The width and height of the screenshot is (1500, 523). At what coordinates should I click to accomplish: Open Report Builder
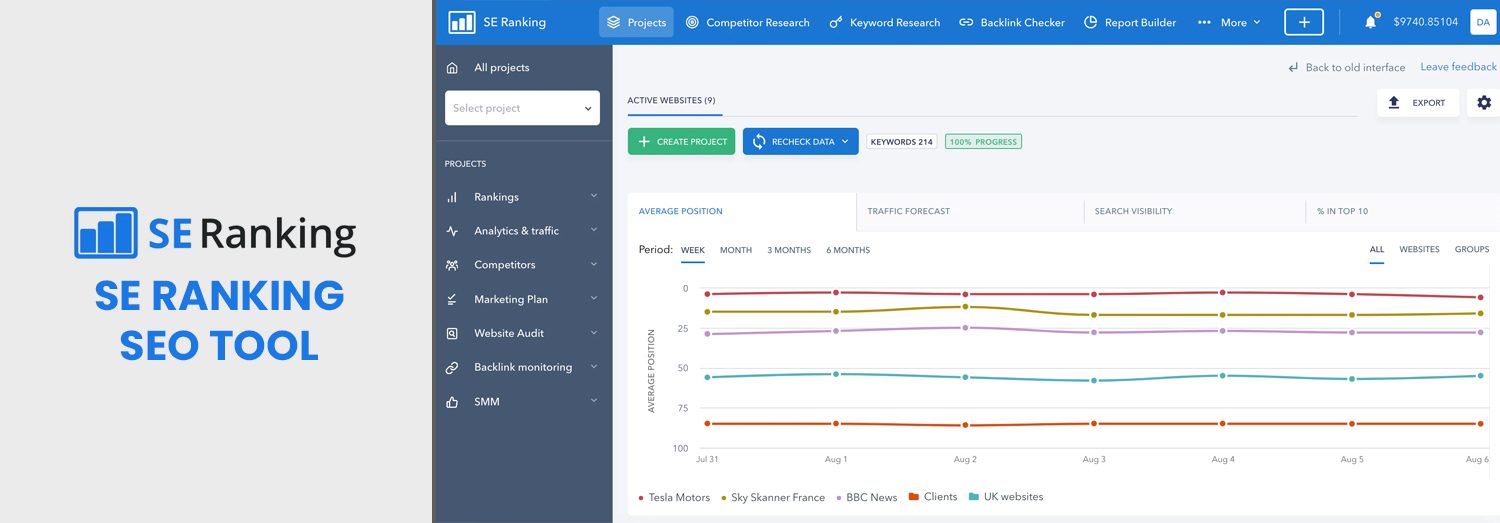pyautogui.click(x=1130, y=22)
